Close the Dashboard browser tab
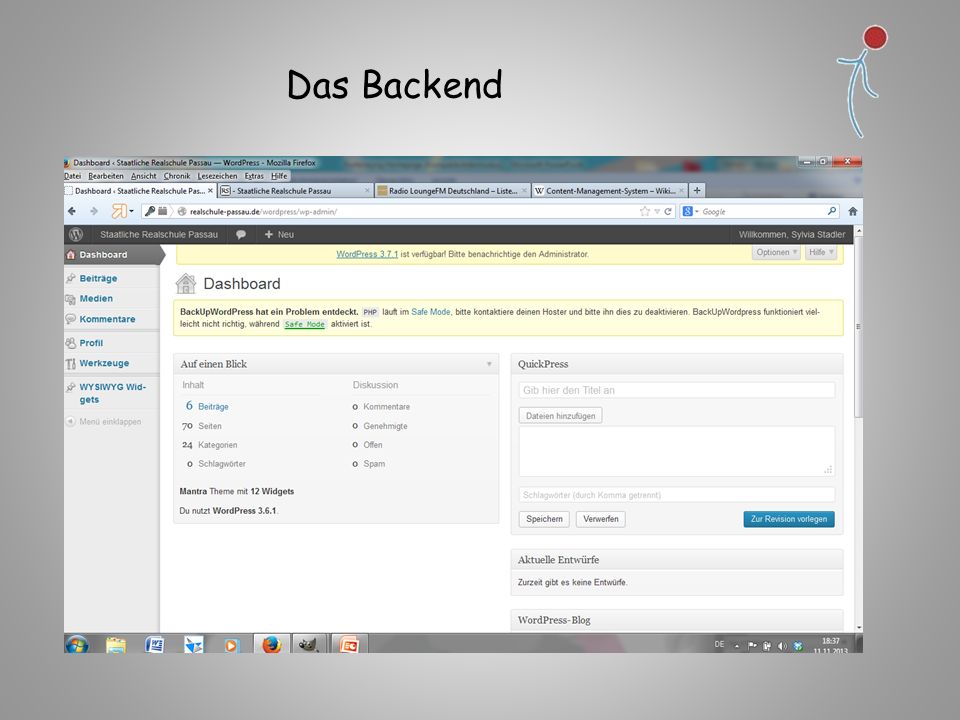 [x=210, y=191]
